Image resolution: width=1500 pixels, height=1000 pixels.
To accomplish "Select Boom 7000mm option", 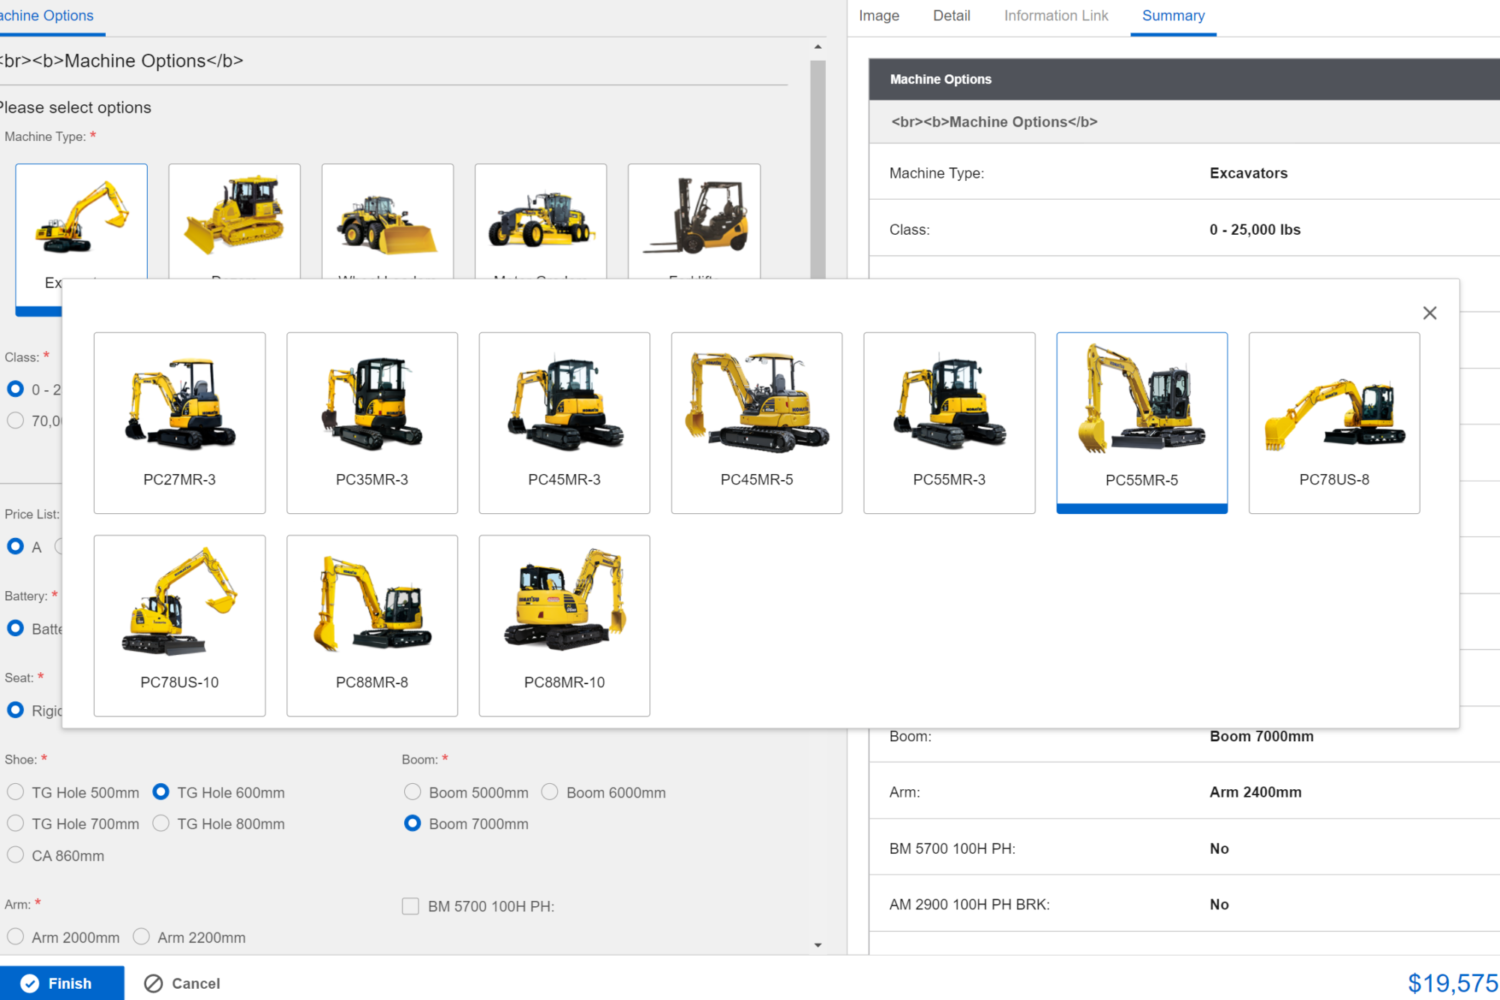I will [413, 824].
